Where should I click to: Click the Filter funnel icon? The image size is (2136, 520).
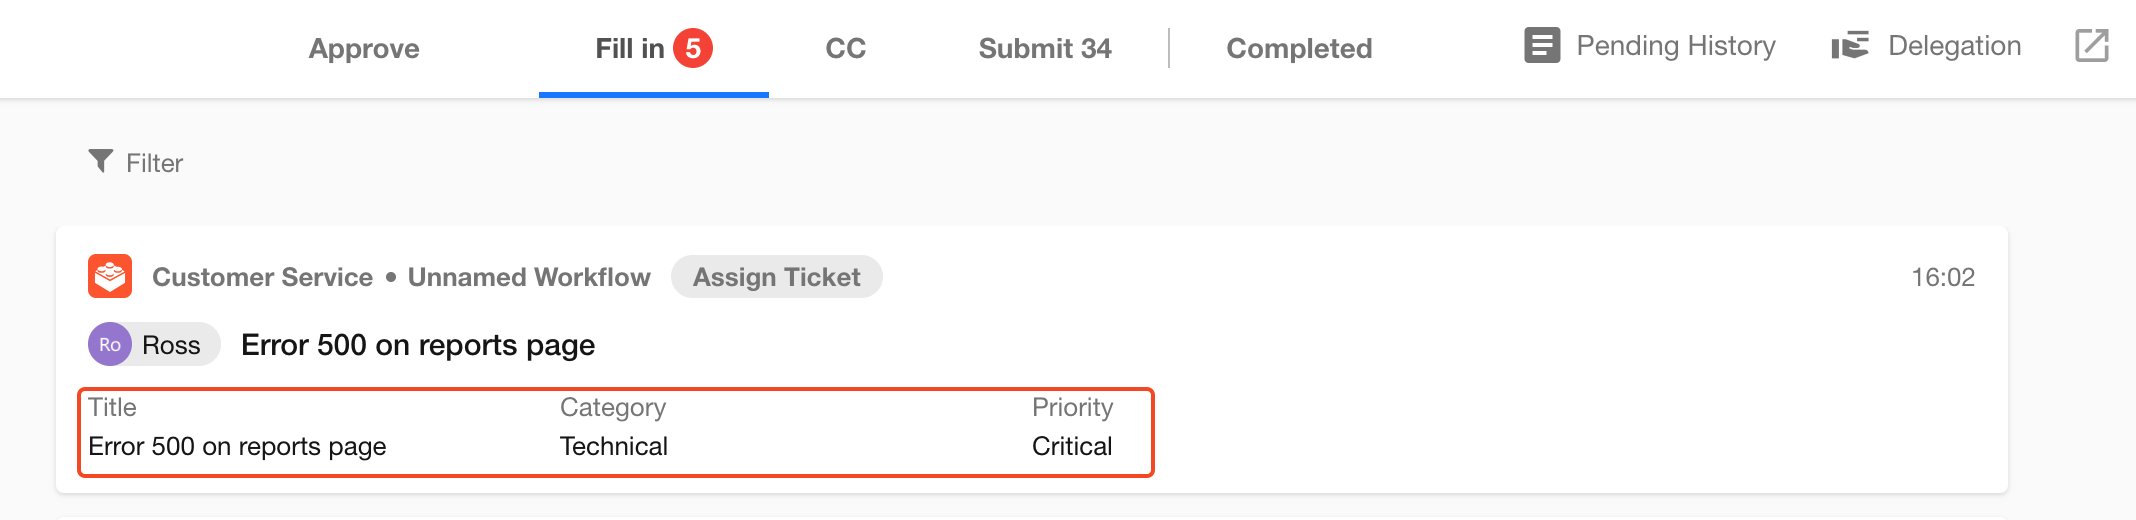(x=100, y=161)
